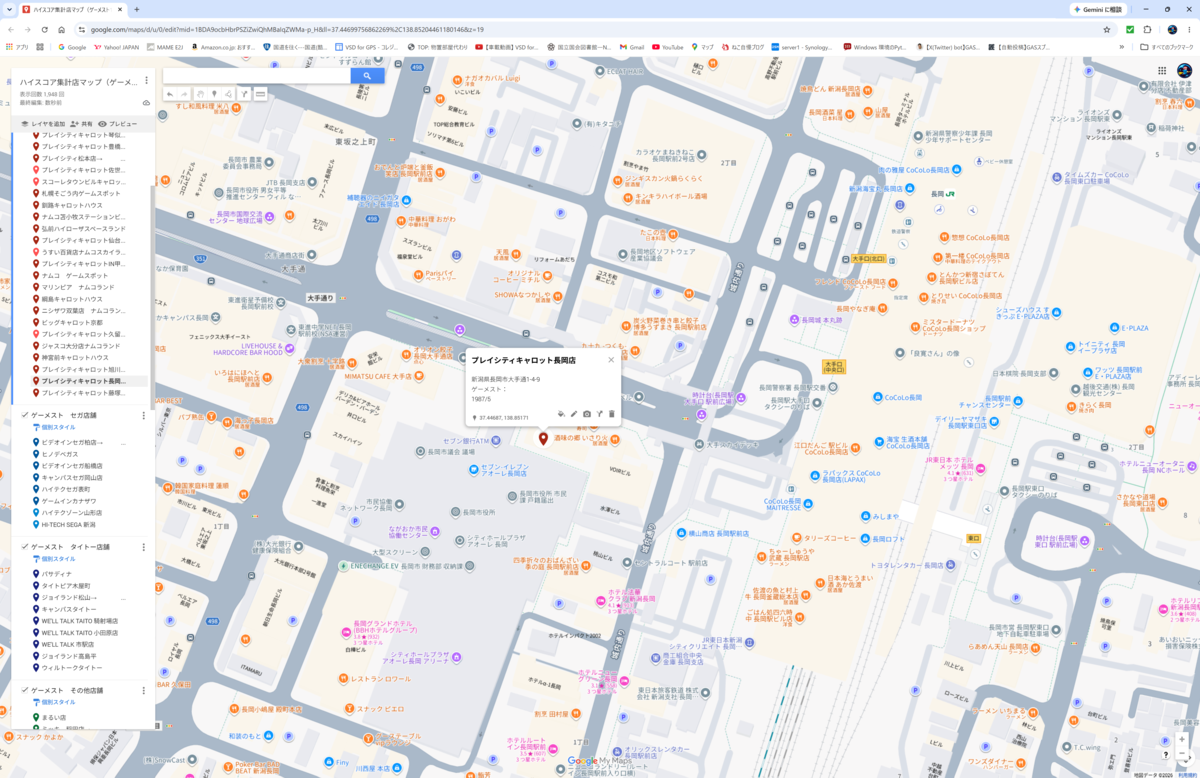Screen dimensions: 1200x778
Task: Click style paint-bucket icon in info popup
Action: coord(561,413)
